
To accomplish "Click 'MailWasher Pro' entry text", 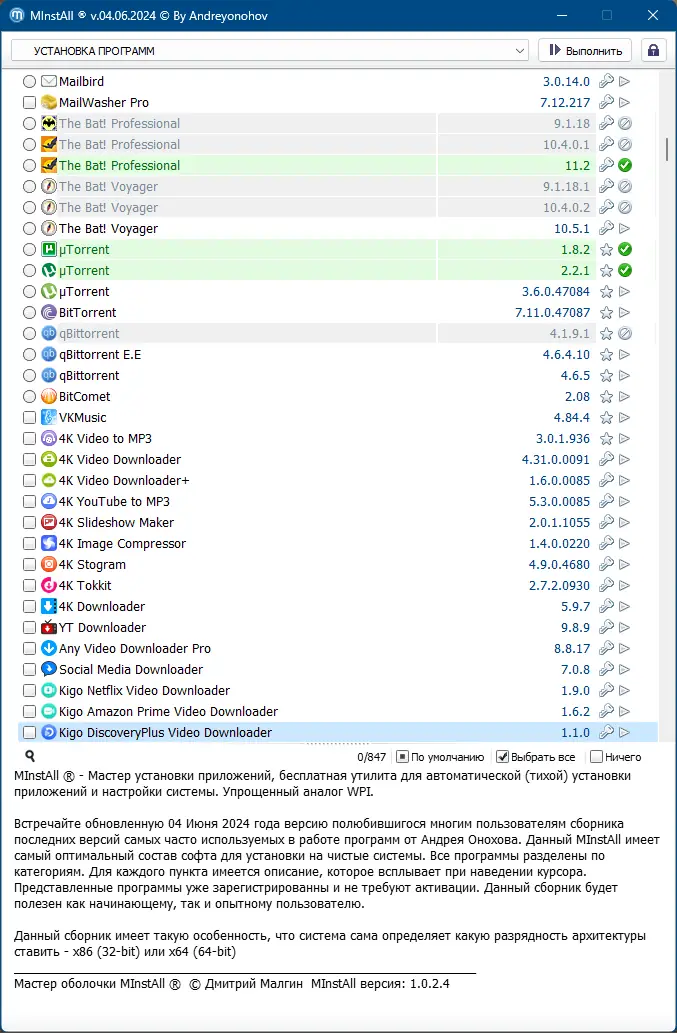I will pos(104,103).
